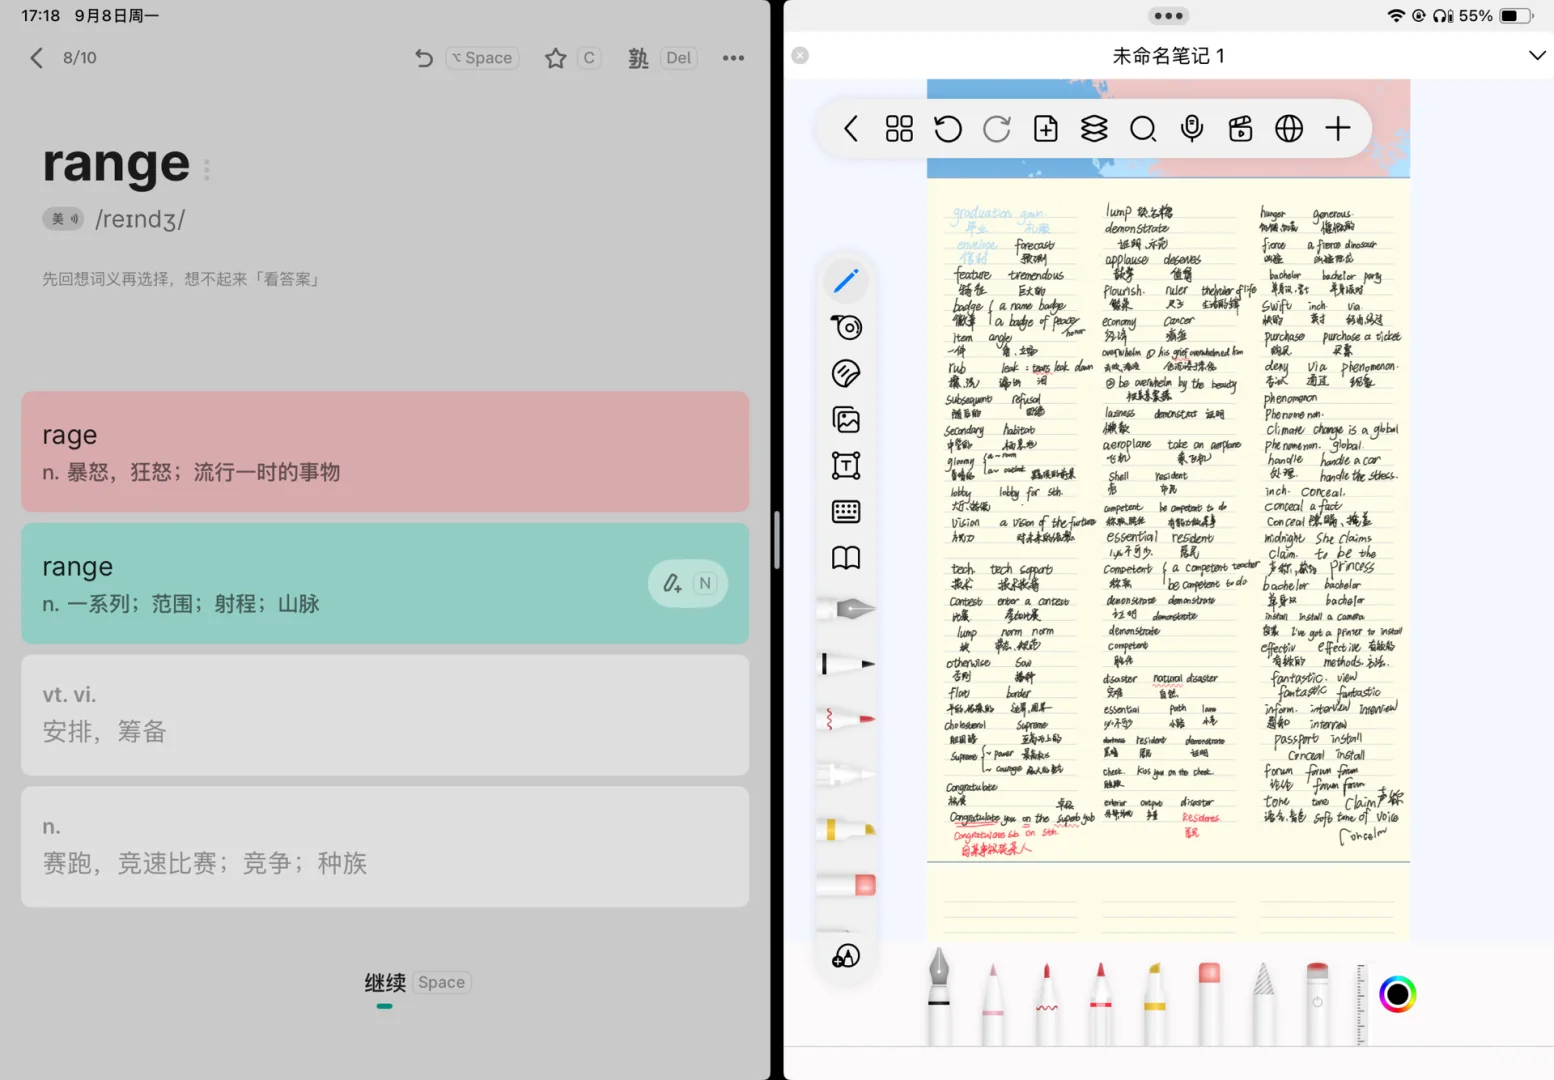Star the word range as favorite
Screen dimensions: 1554x1080
(x=556, y=58)
